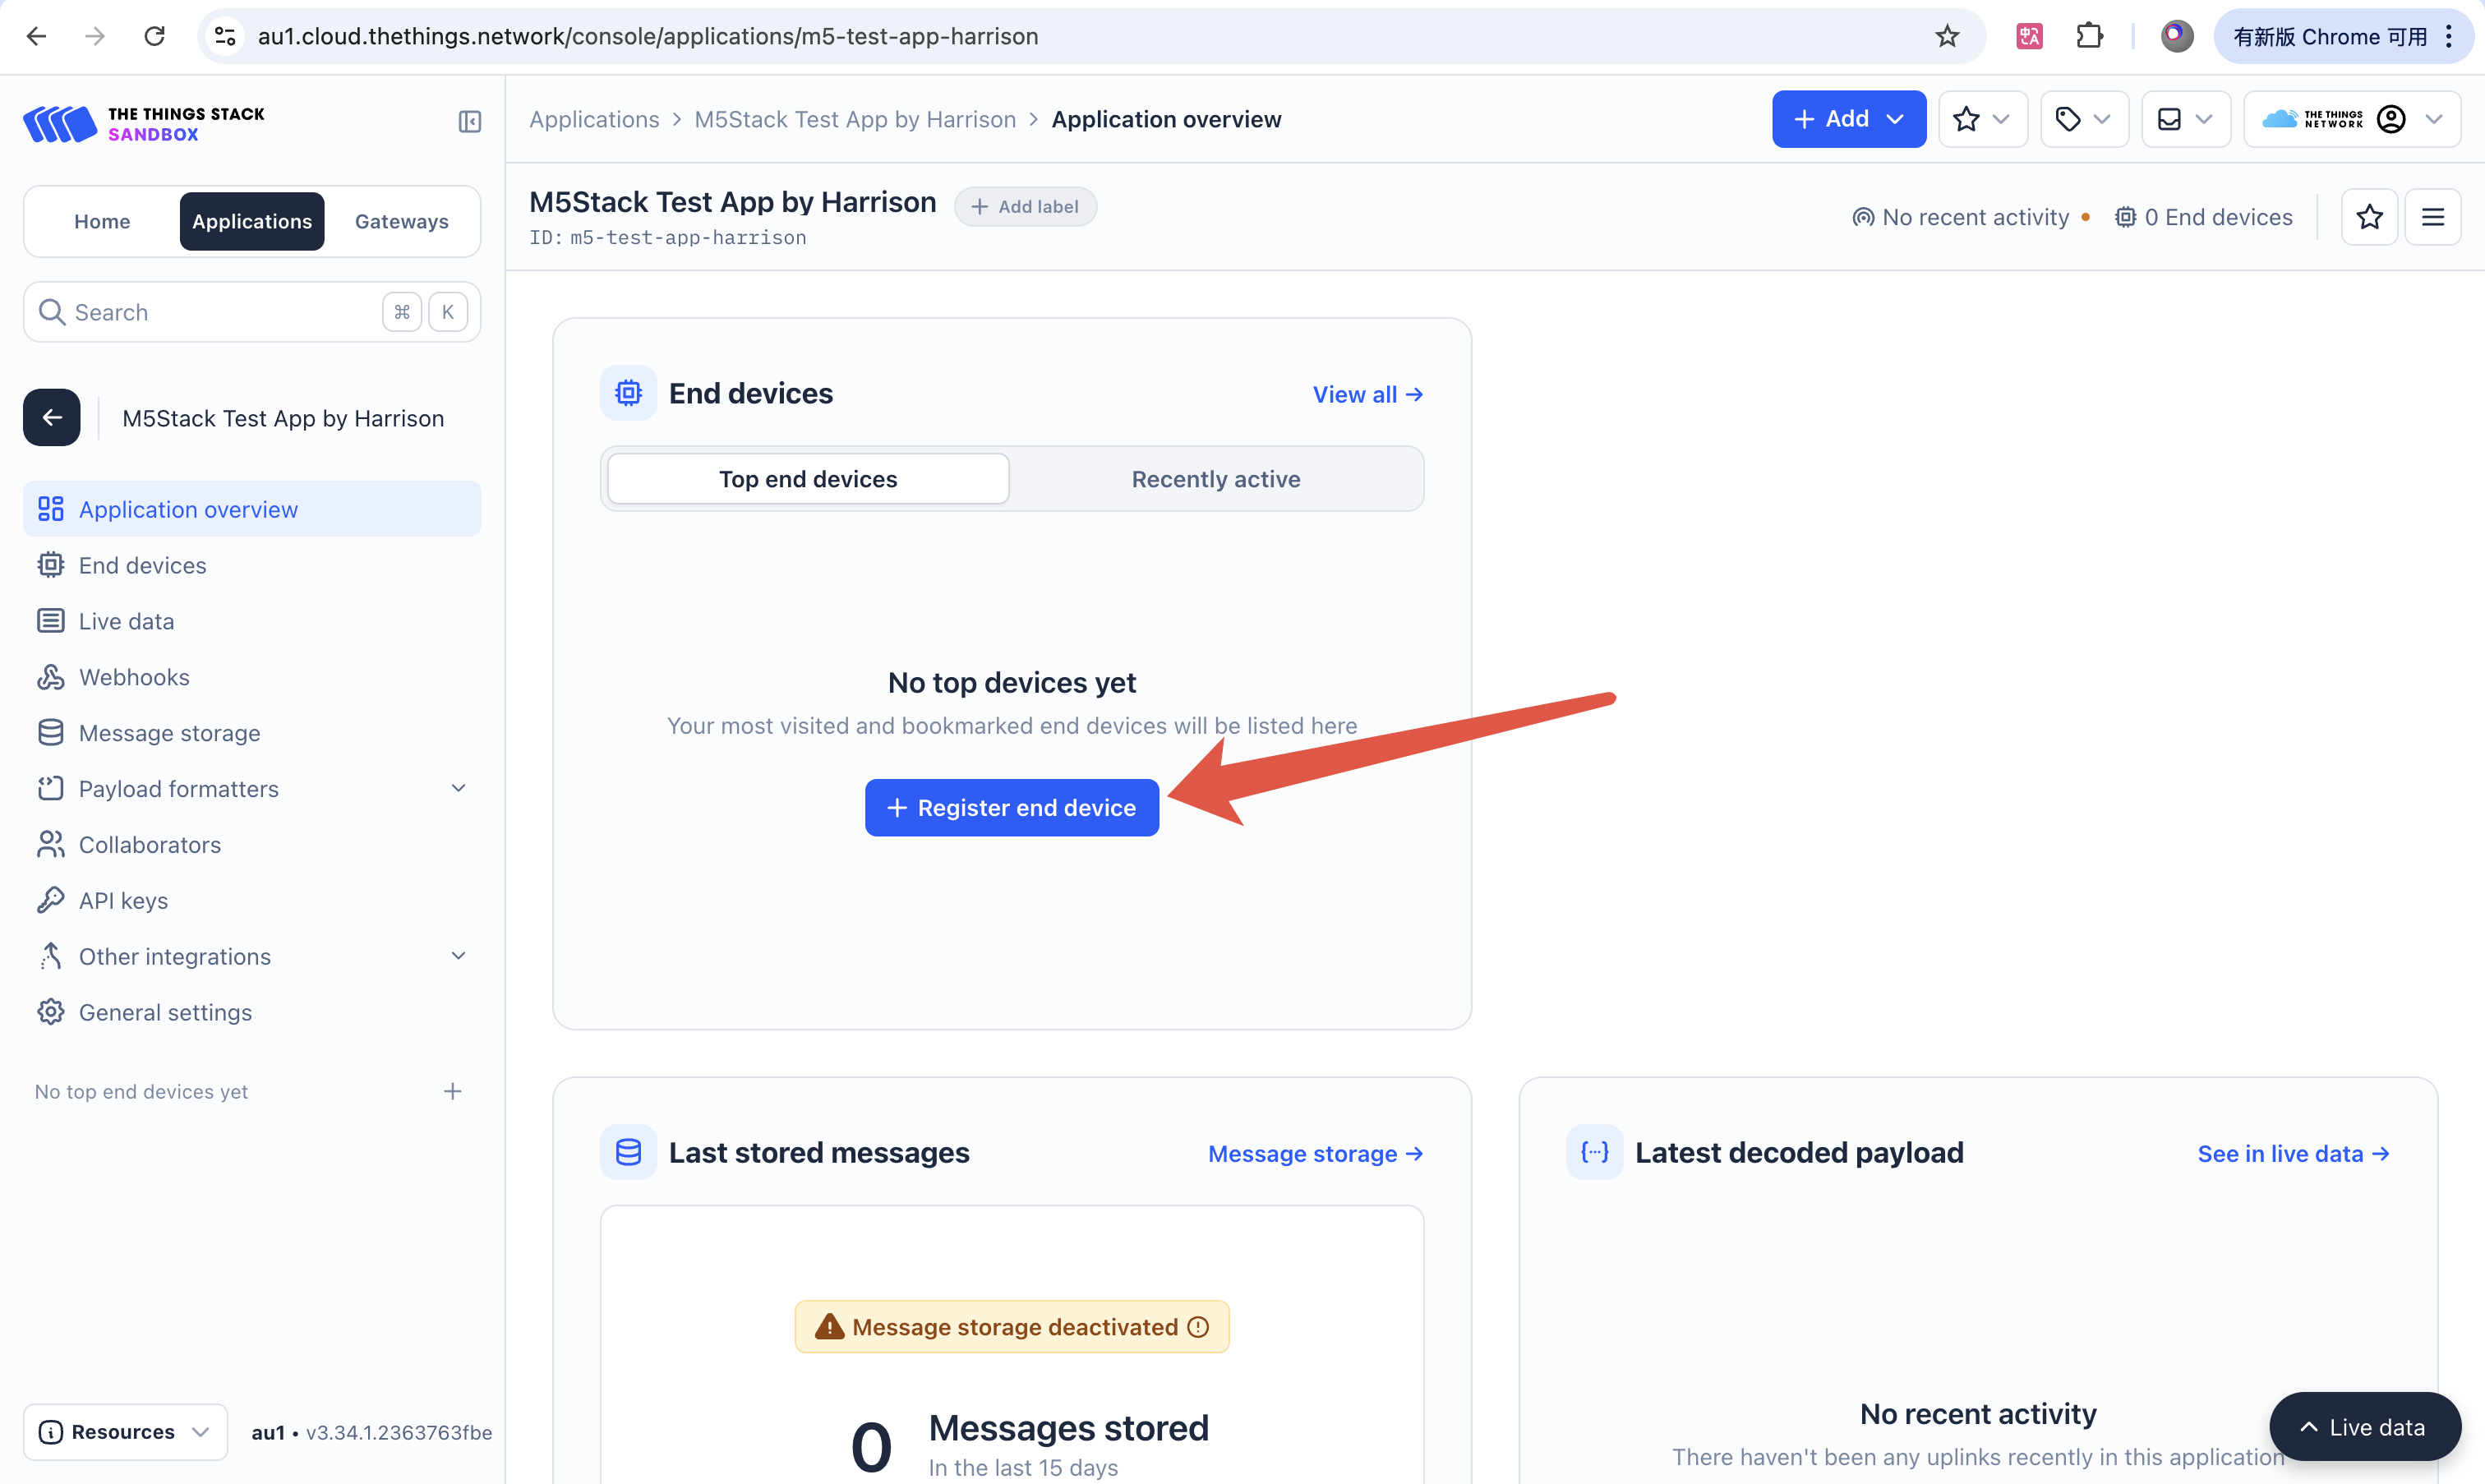Click the 0 End devices status text
The height and width of the screenshot is (1484, 2485).
pyautogui.click(x=2204, y=217)
